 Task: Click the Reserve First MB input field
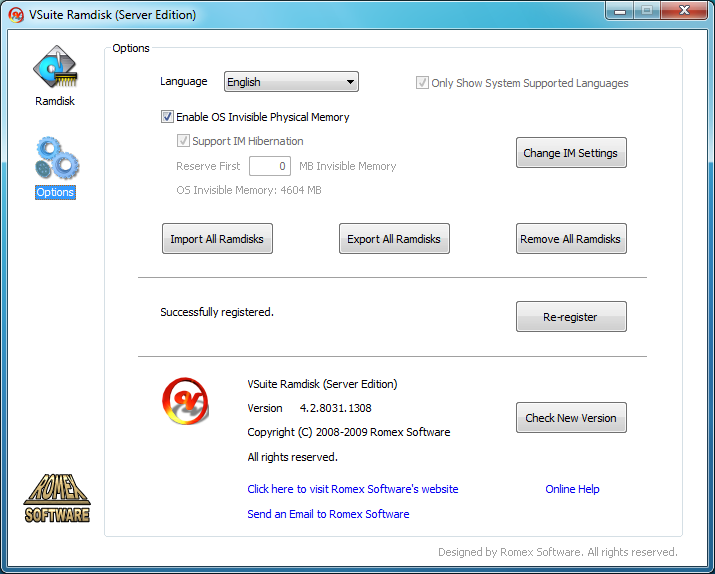pyautogui.click(x=270, y=166)
